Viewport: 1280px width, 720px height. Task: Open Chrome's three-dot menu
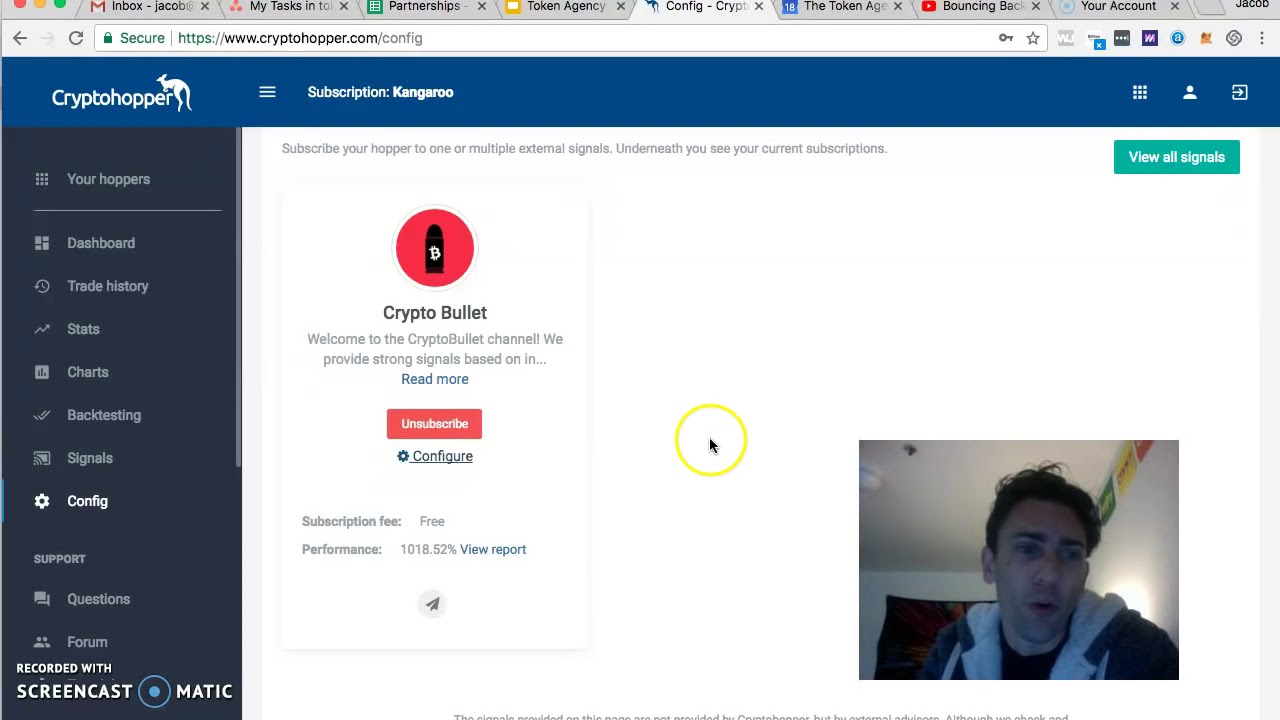1262,38
